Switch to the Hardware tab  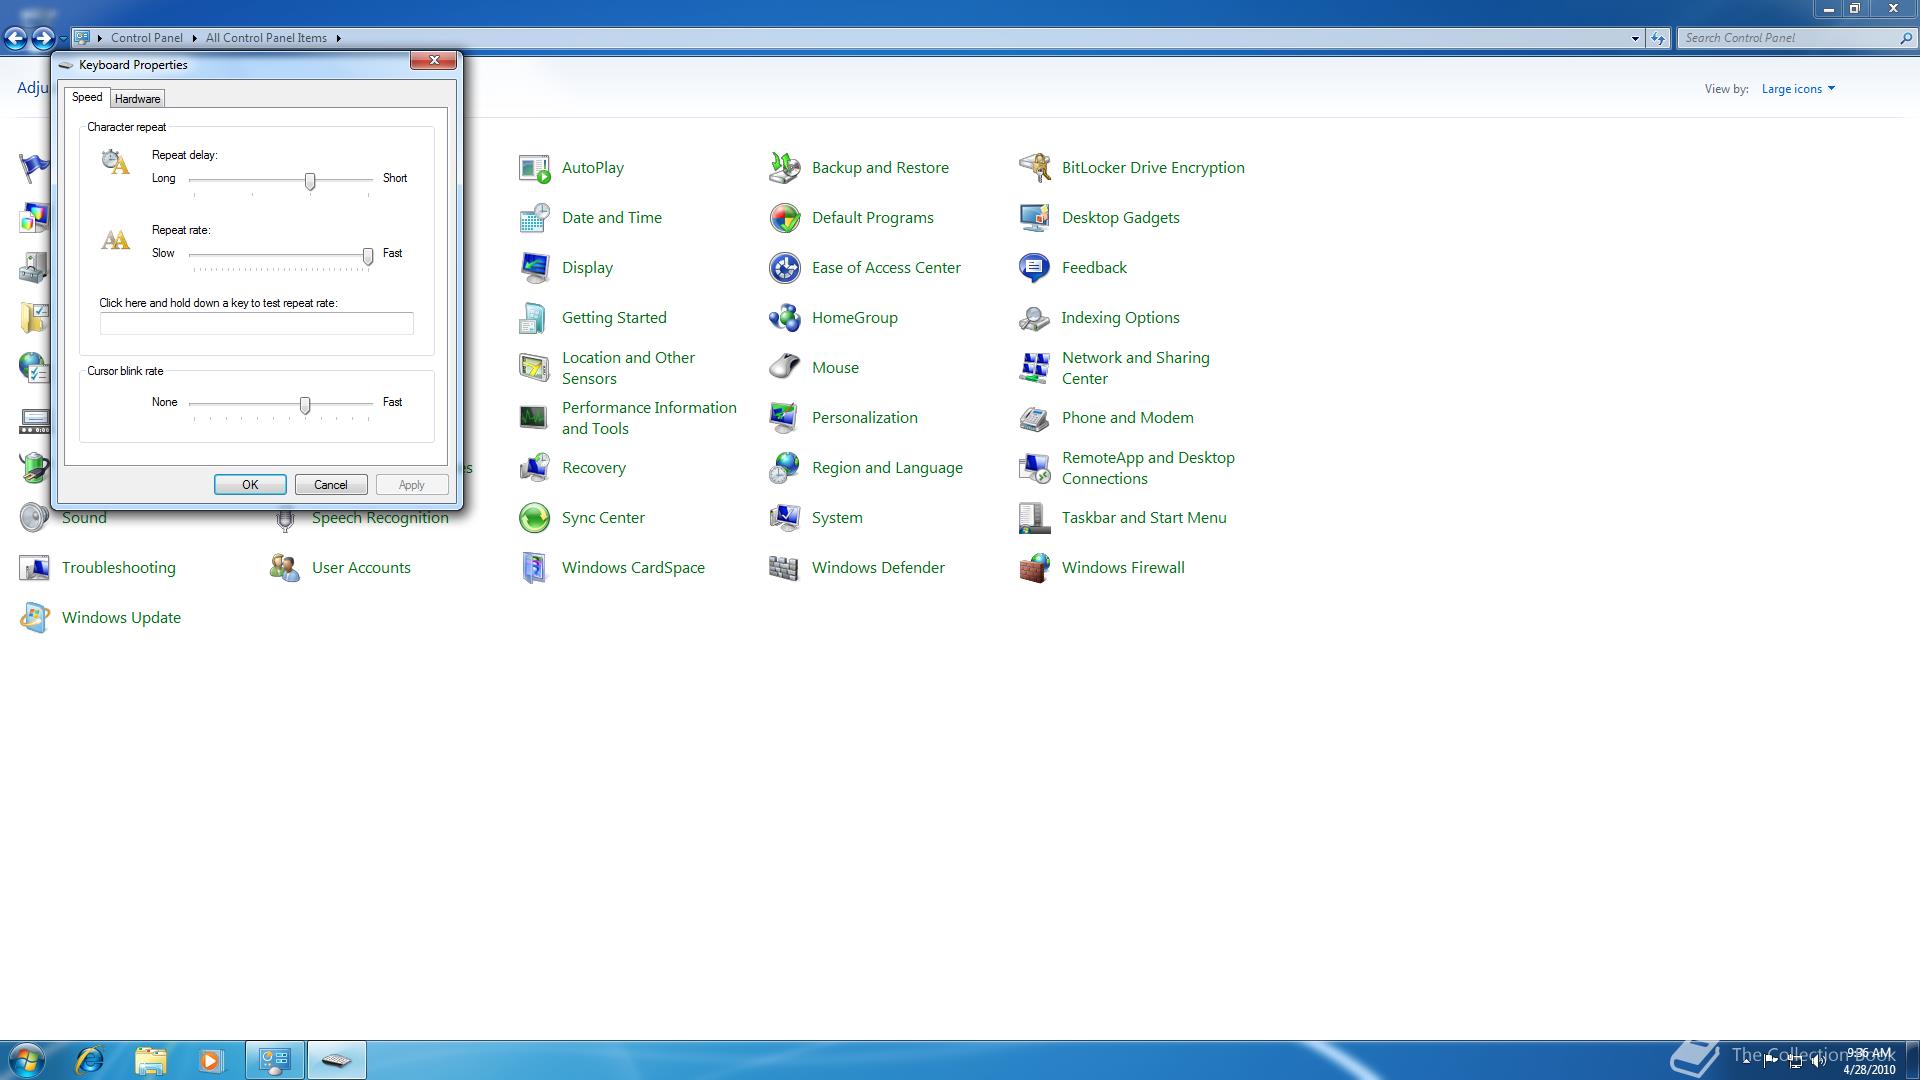pos(137,99)
